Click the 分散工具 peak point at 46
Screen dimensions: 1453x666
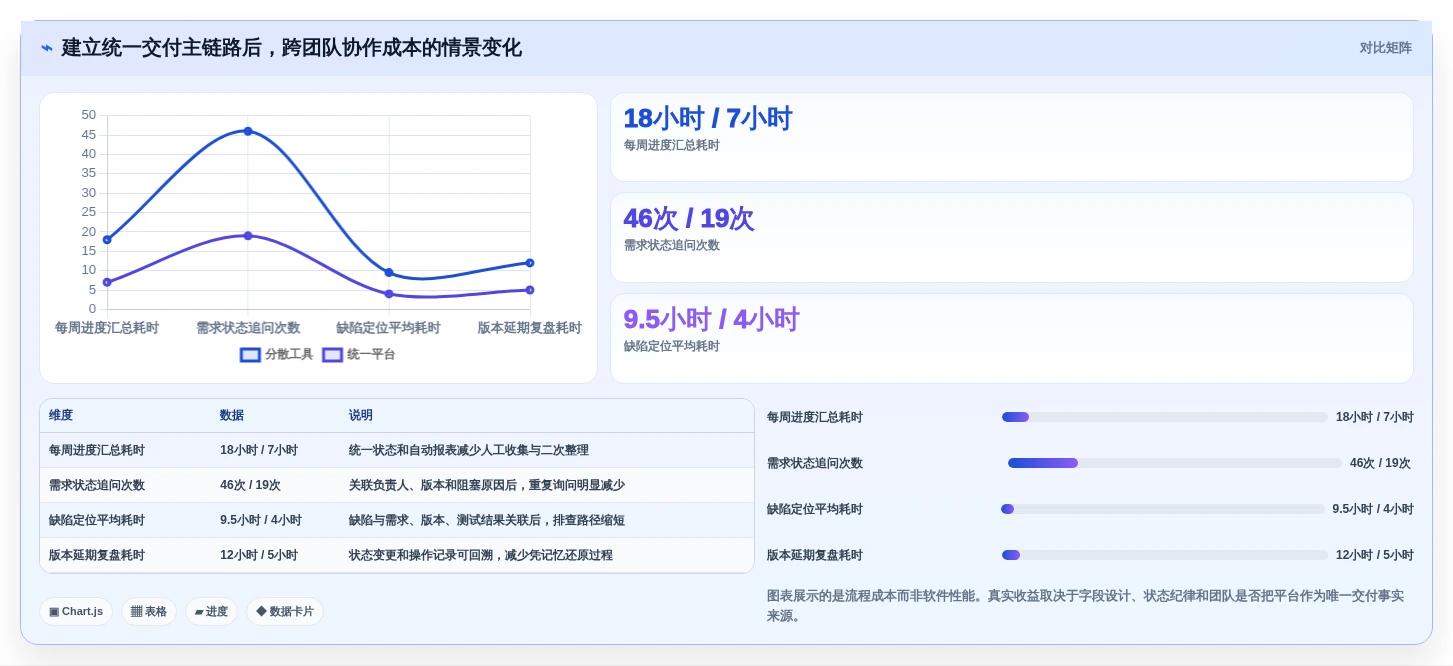(248, 131)
